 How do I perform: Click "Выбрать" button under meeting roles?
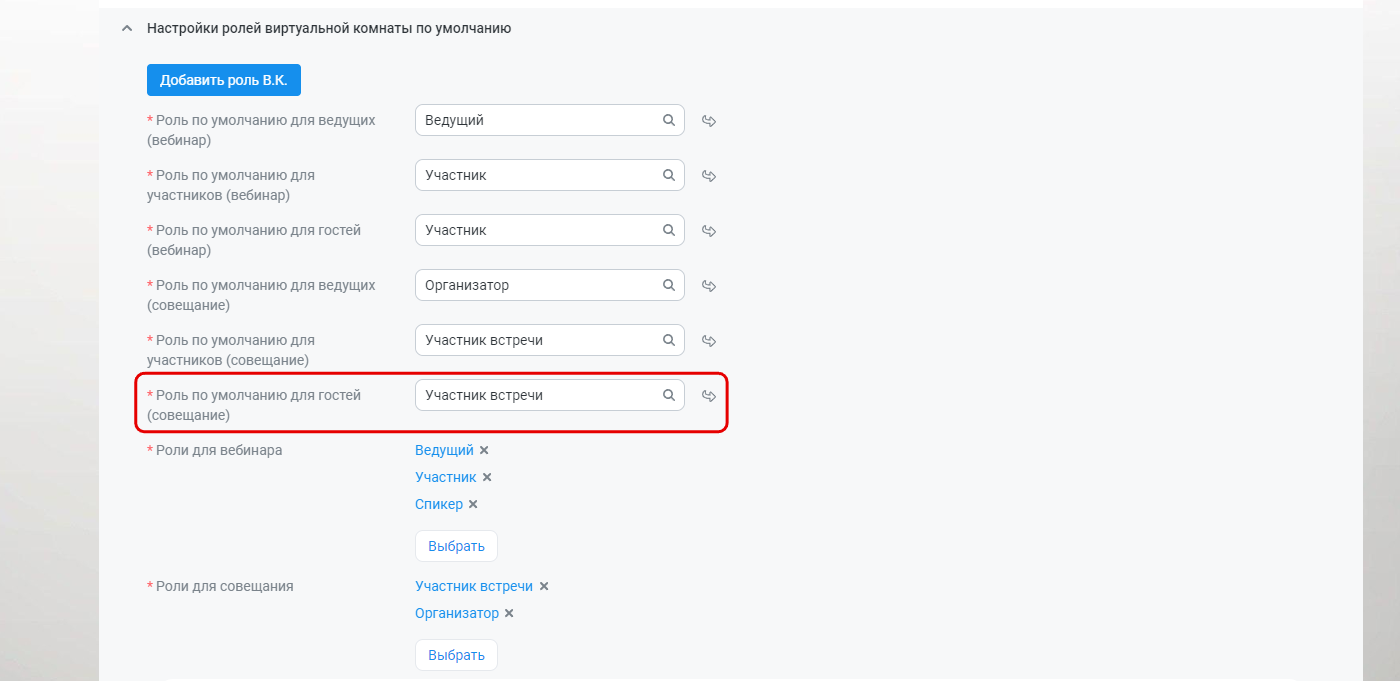click(456, 655)
